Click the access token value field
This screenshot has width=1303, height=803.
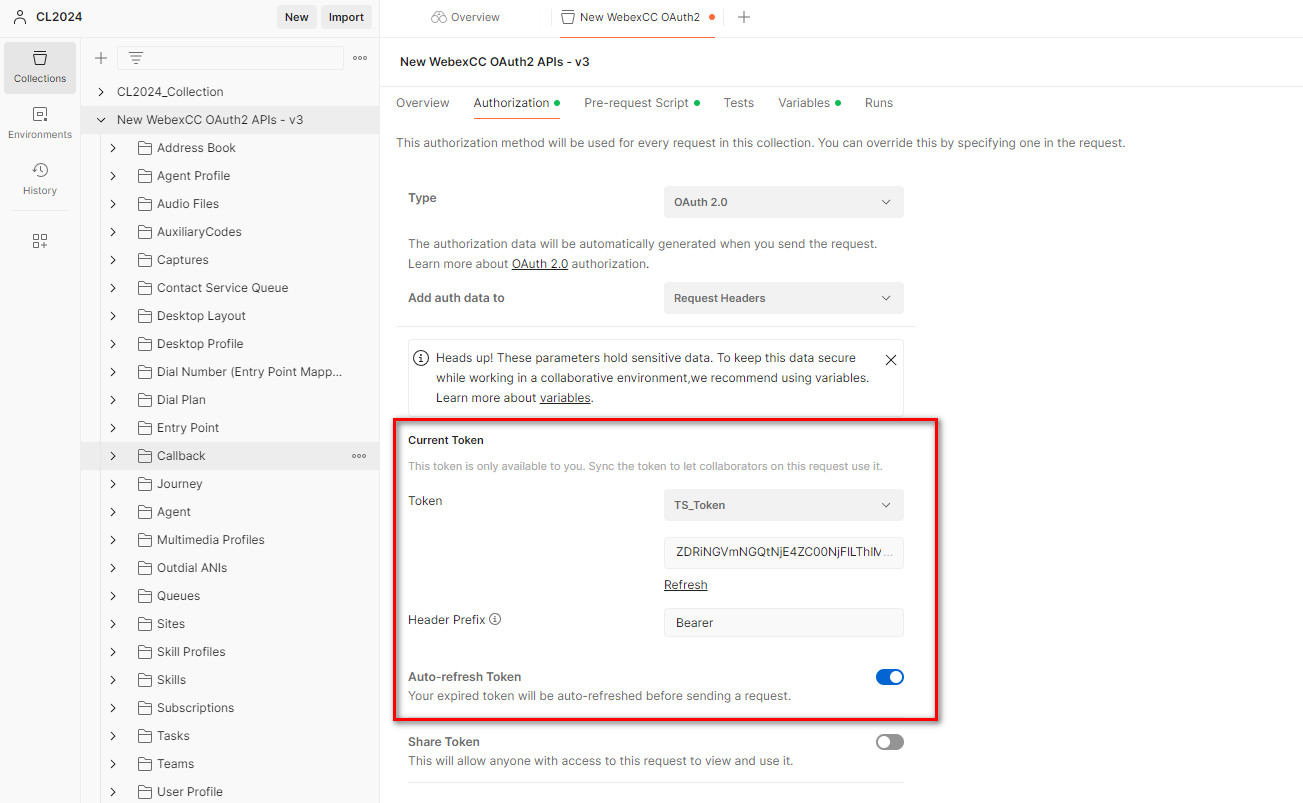[x=783, y=553]
